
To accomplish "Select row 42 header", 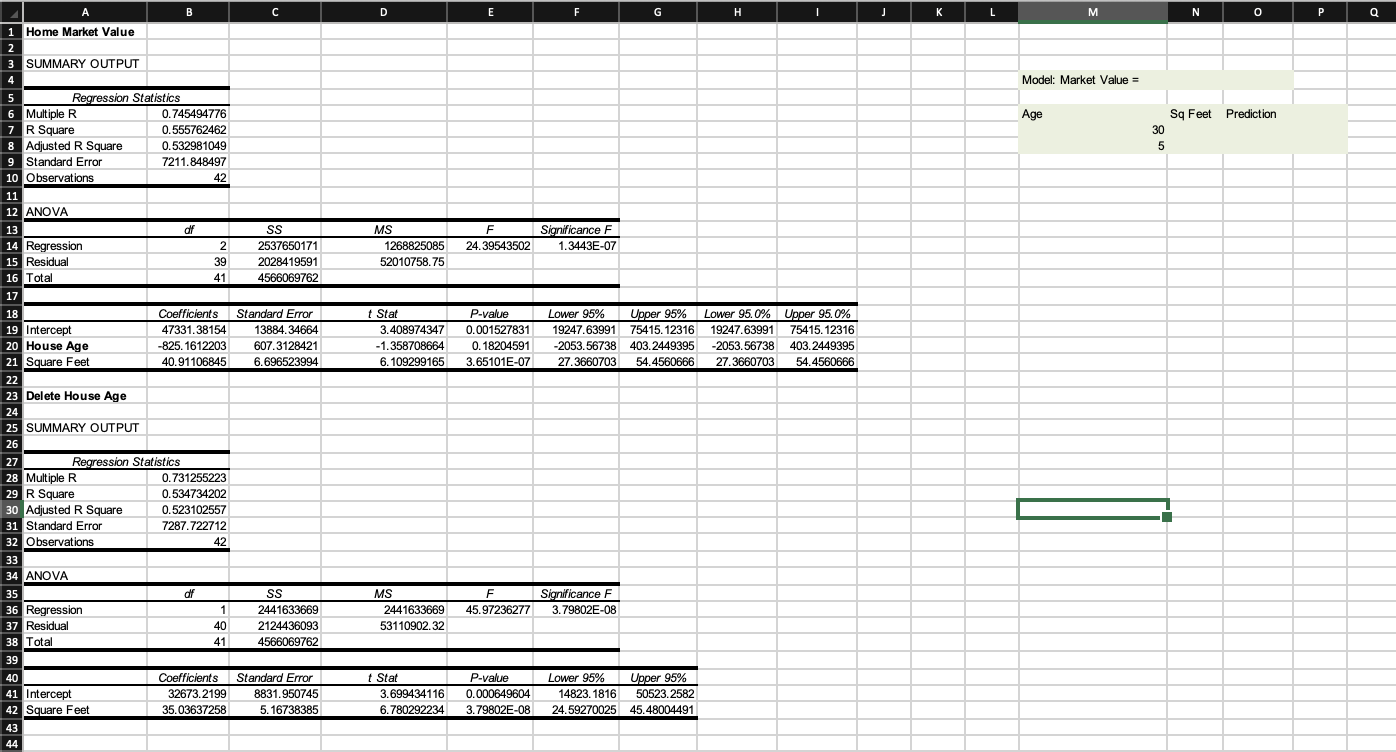I will [x=10, y=710].
